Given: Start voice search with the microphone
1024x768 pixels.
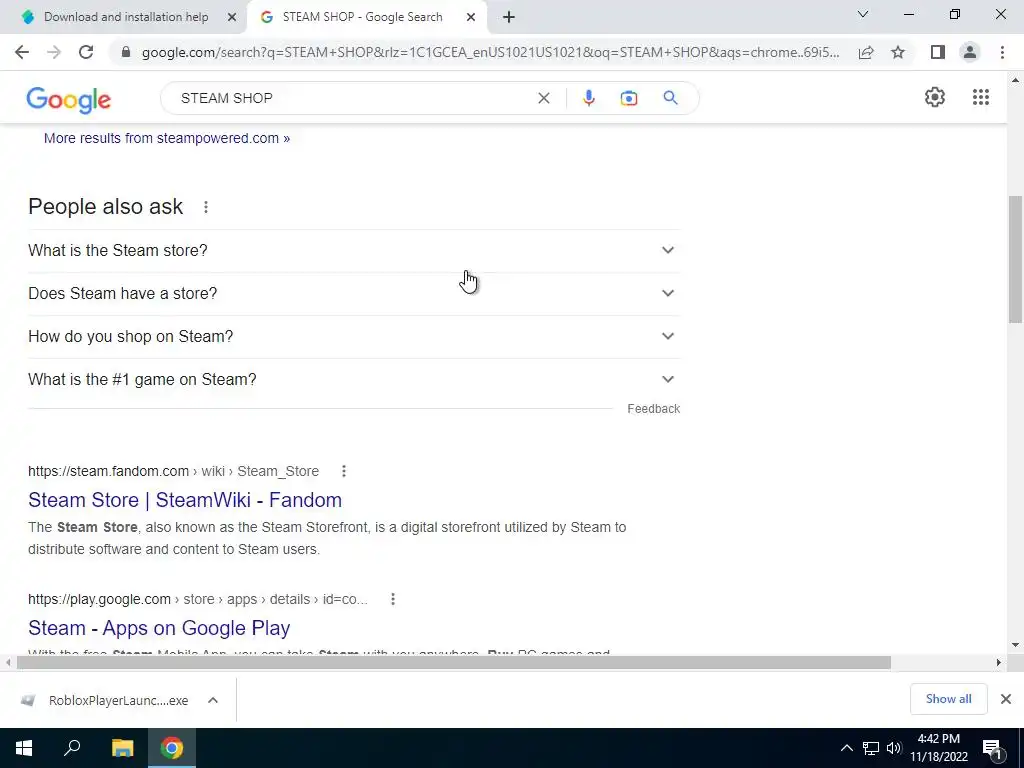Looking at the screenshot, I should [588, 98].
